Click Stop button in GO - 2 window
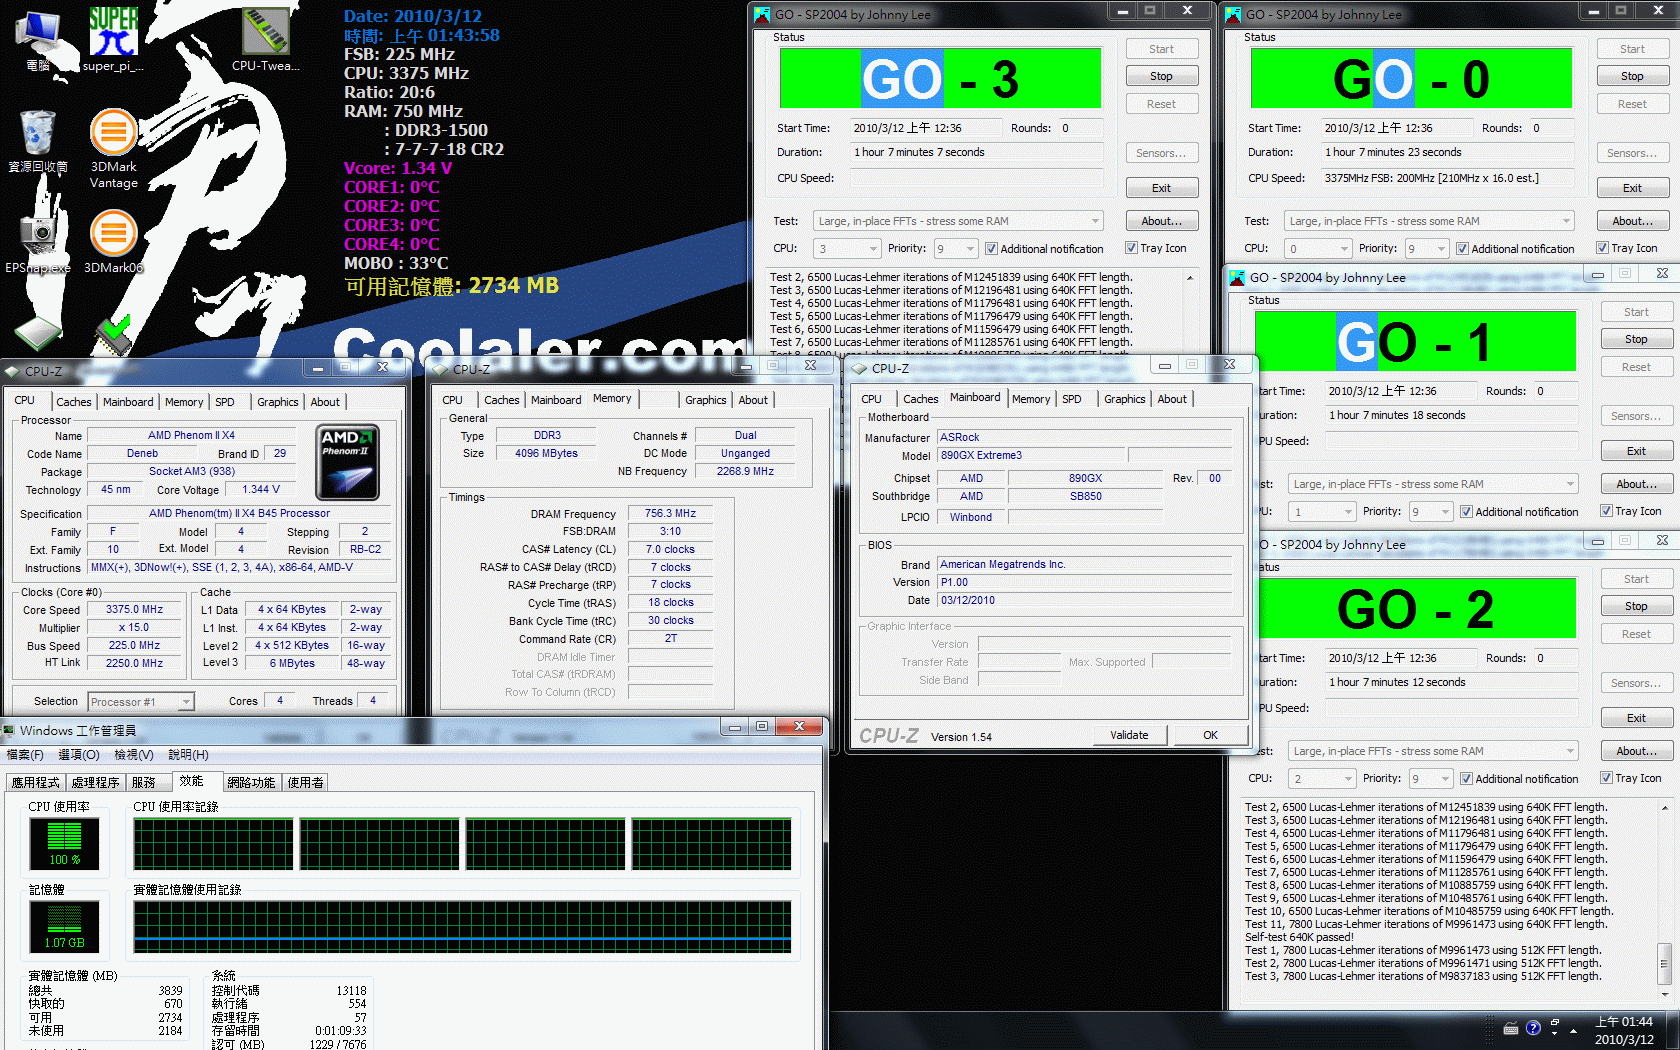 pyautogui.click(x=1636, y=606)
